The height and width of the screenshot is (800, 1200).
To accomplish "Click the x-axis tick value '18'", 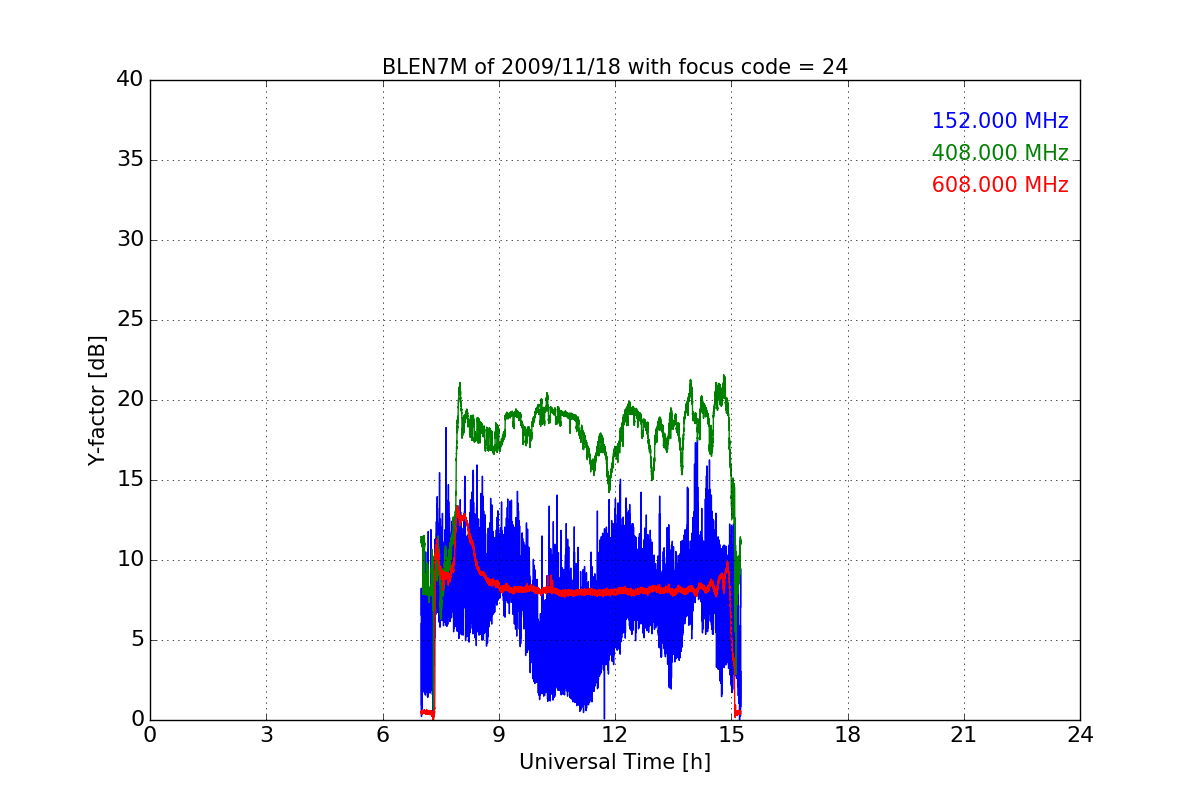I will [848, 735].
